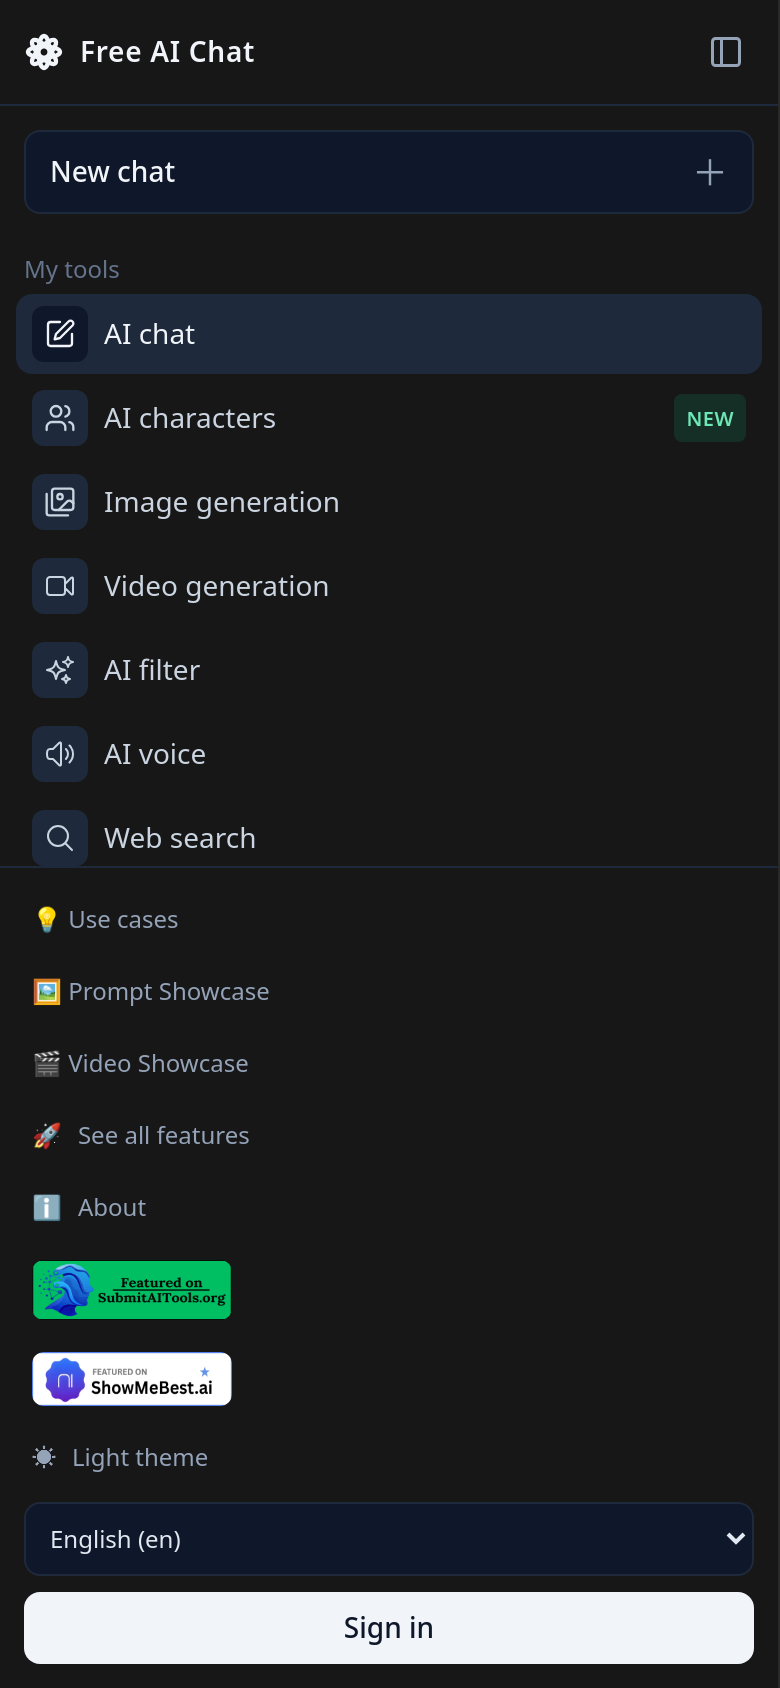
Task: Click the info icon beside About
Action: coord(46,1208)
